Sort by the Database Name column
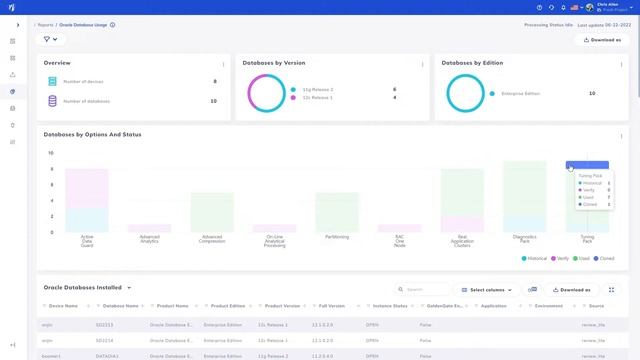 click(x=120, y=306)
